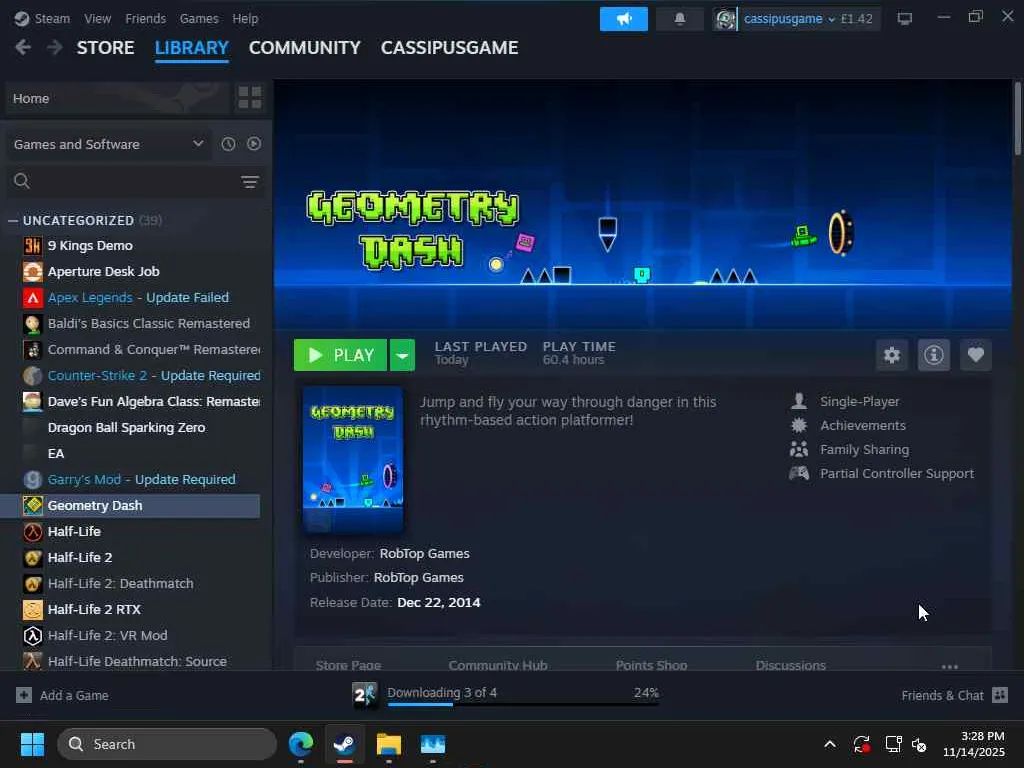This screenshot has width=1024, height=768.
Task: Go to library Home
Action: 118,98
